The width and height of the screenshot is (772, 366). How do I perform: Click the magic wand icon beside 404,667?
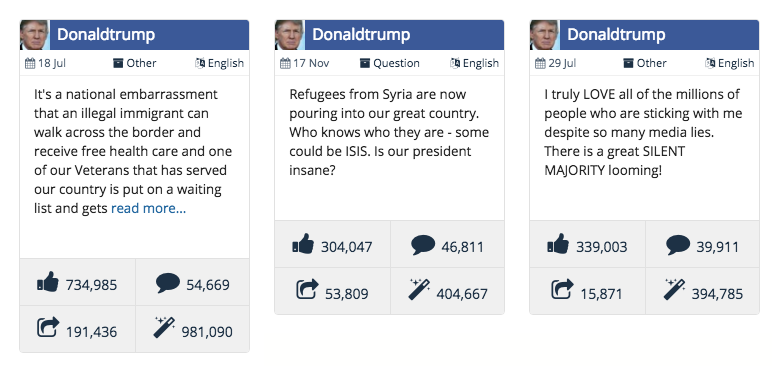[419, 289]
